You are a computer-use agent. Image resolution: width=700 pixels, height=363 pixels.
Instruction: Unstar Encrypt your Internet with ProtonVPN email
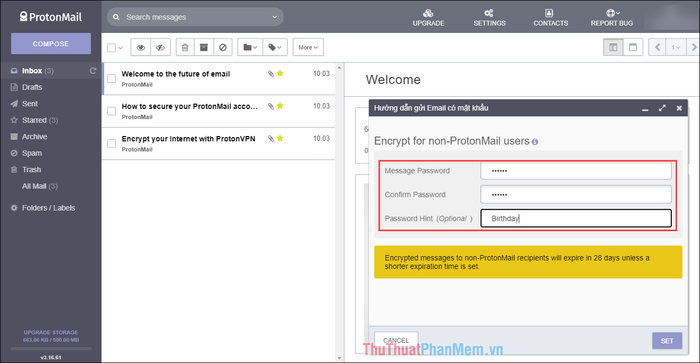[x=280, y=138]
